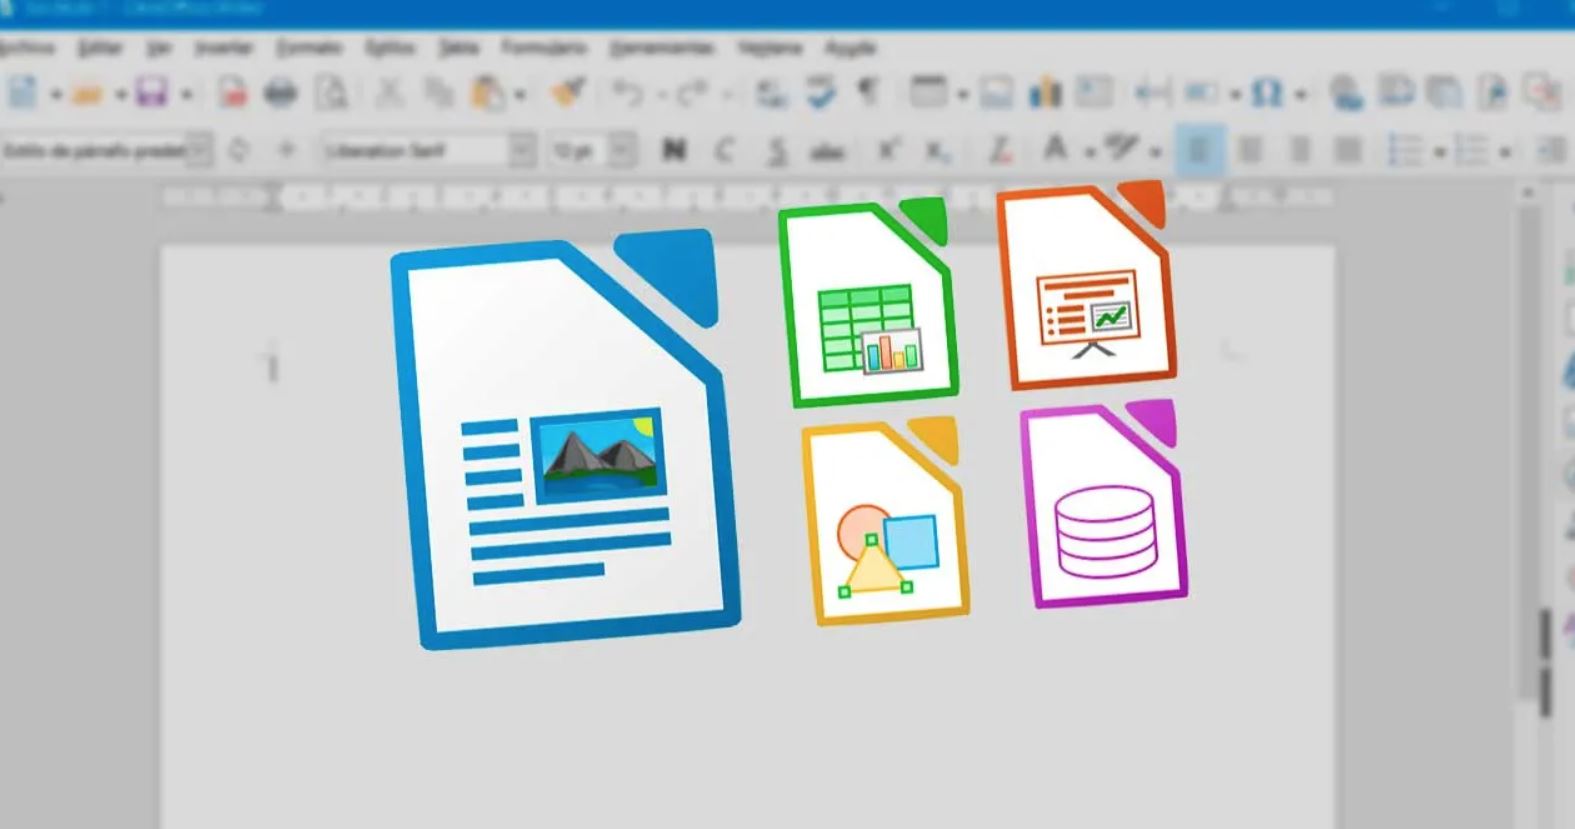The image size is (1575, 829).
Task: Apply the font color A
Action: click(1054, 149)
